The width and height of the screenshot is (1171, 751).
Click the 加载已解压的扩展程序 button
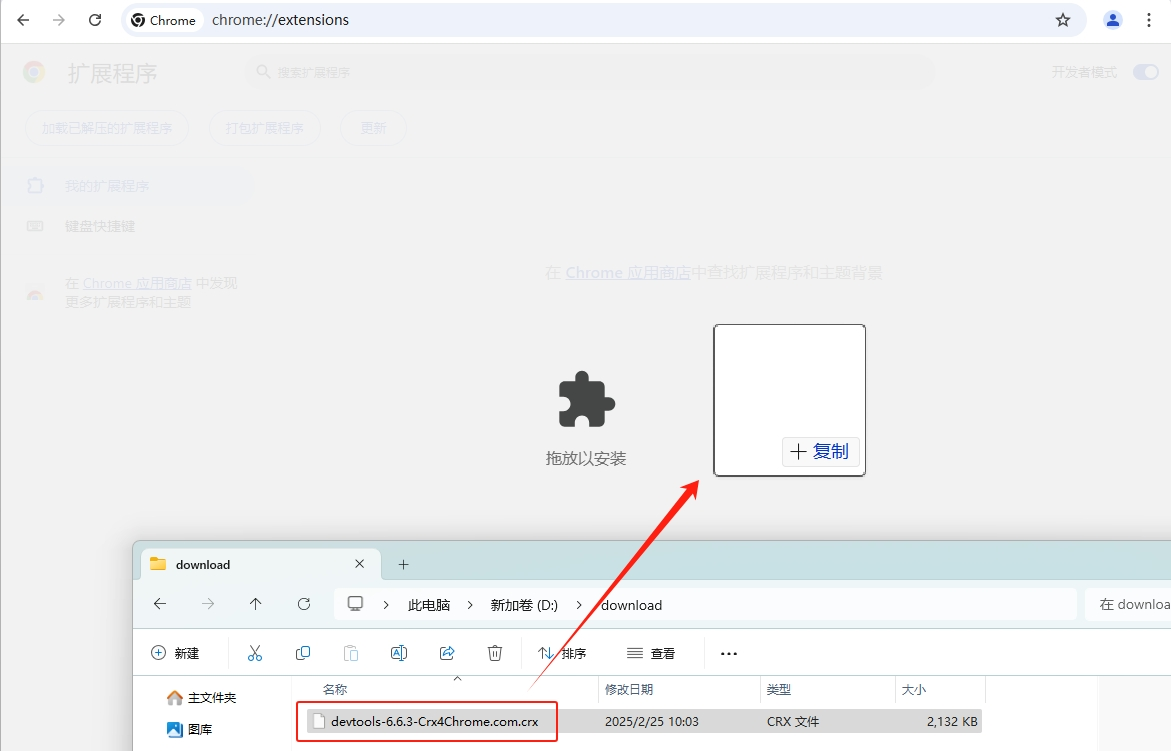coord(106,127)
